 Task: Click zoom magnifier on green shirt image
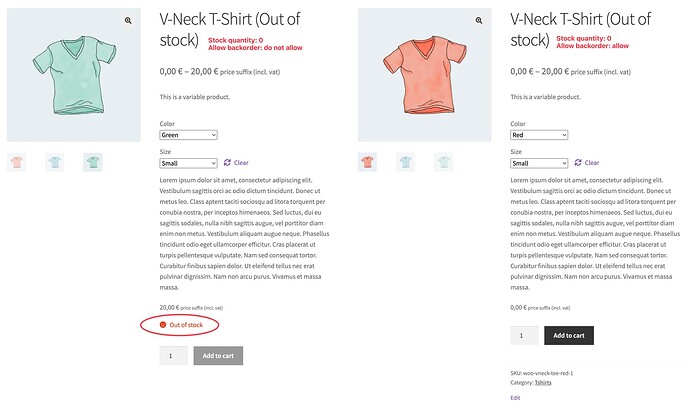[x=128, y=20]
